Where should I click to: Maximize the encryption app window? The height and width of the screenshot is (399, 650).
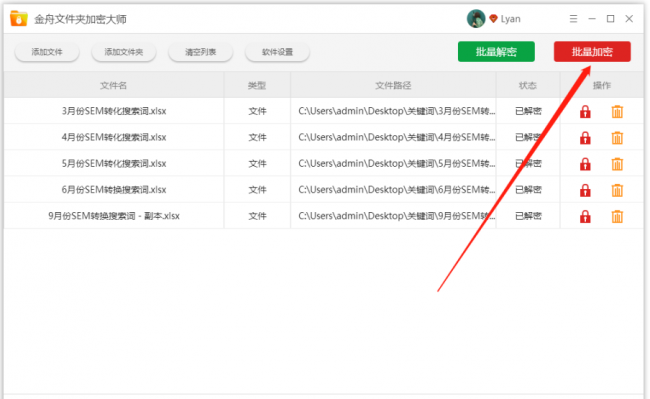pyautogui.click(x=611, y=19)
